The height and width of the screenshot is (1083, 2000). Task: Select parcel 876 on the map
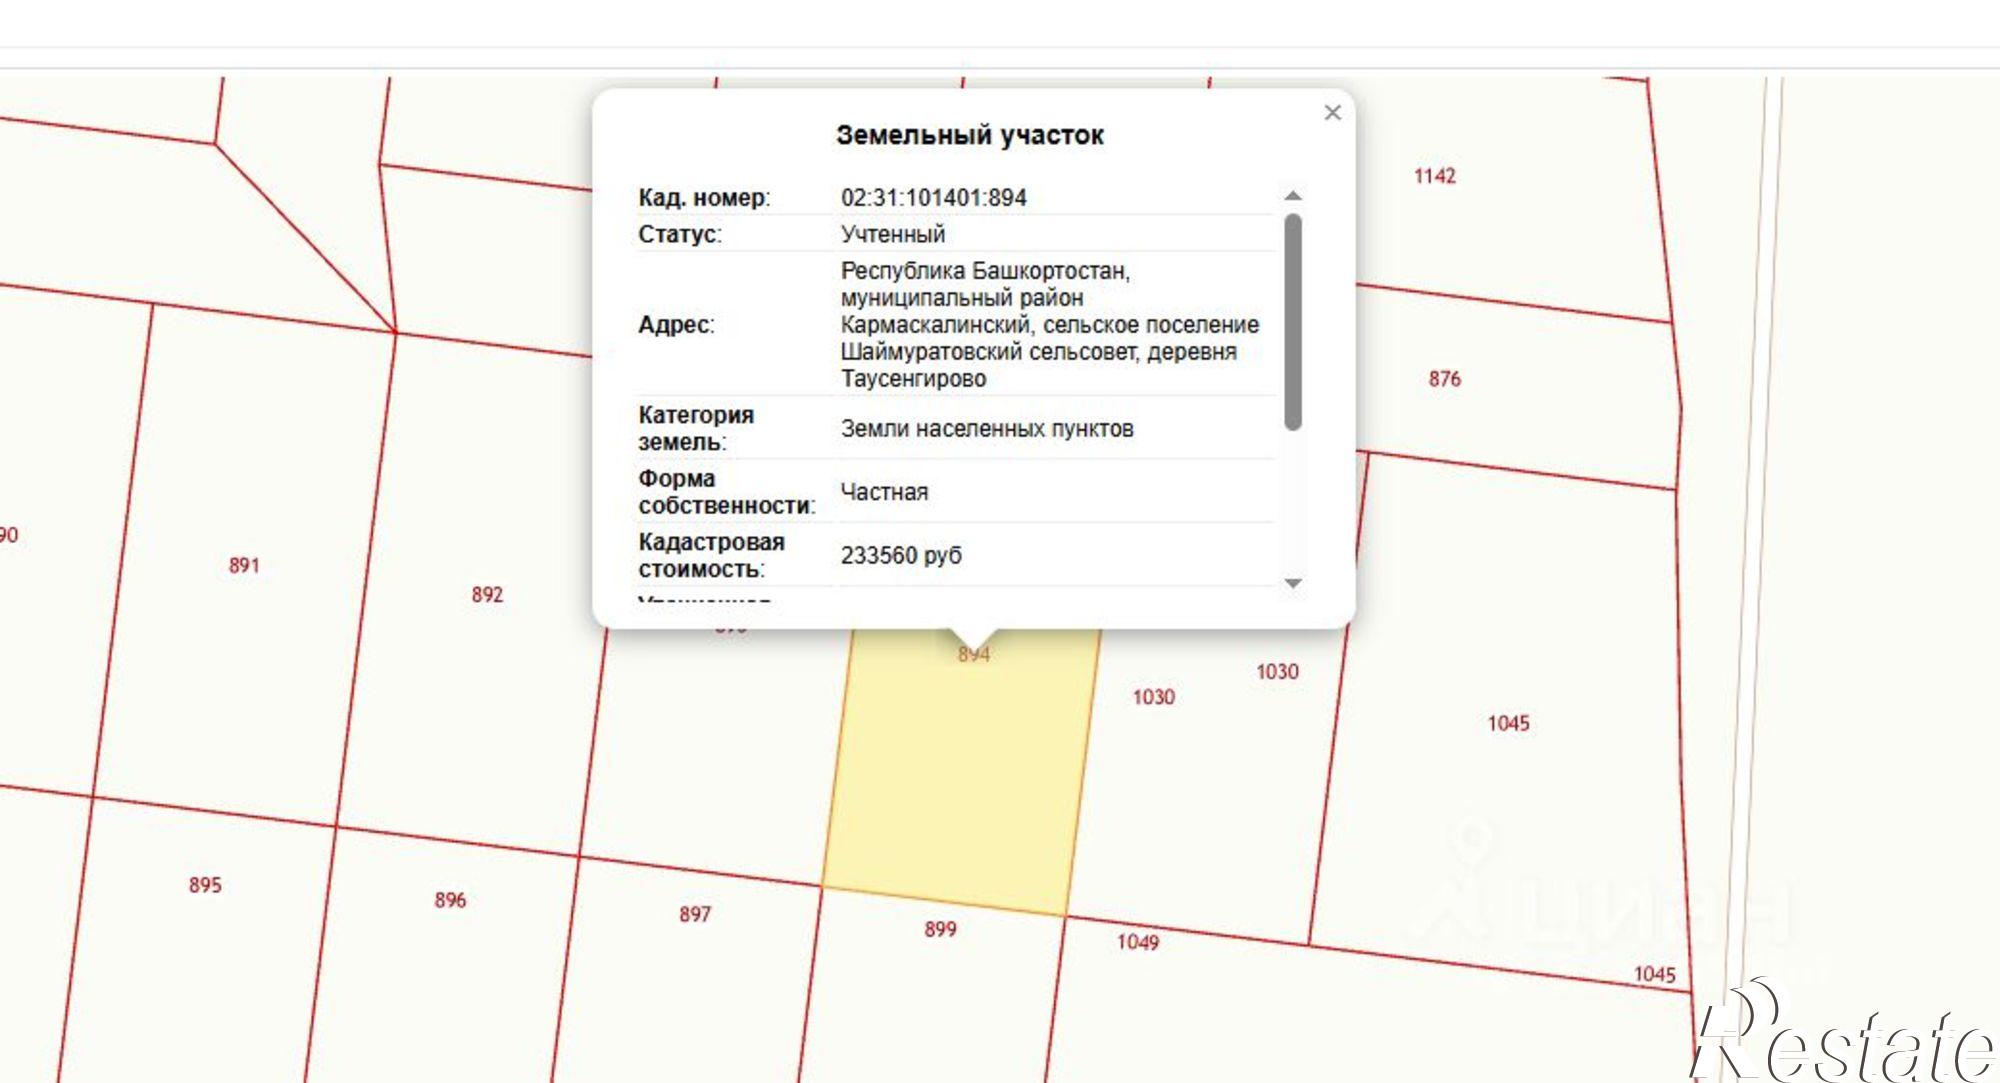1444,379
